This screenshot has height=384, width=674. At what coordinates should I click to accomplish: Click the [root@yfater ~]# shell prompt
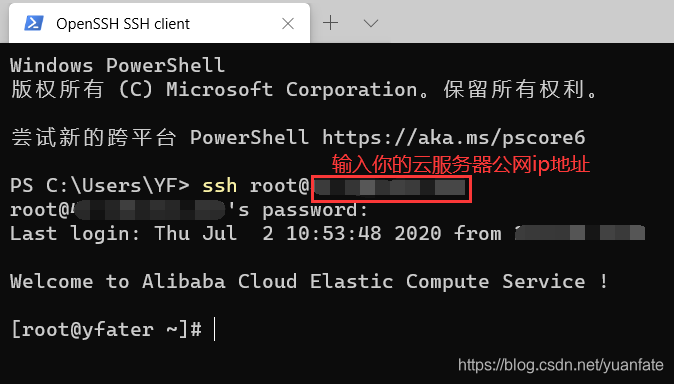coord(106,330)
